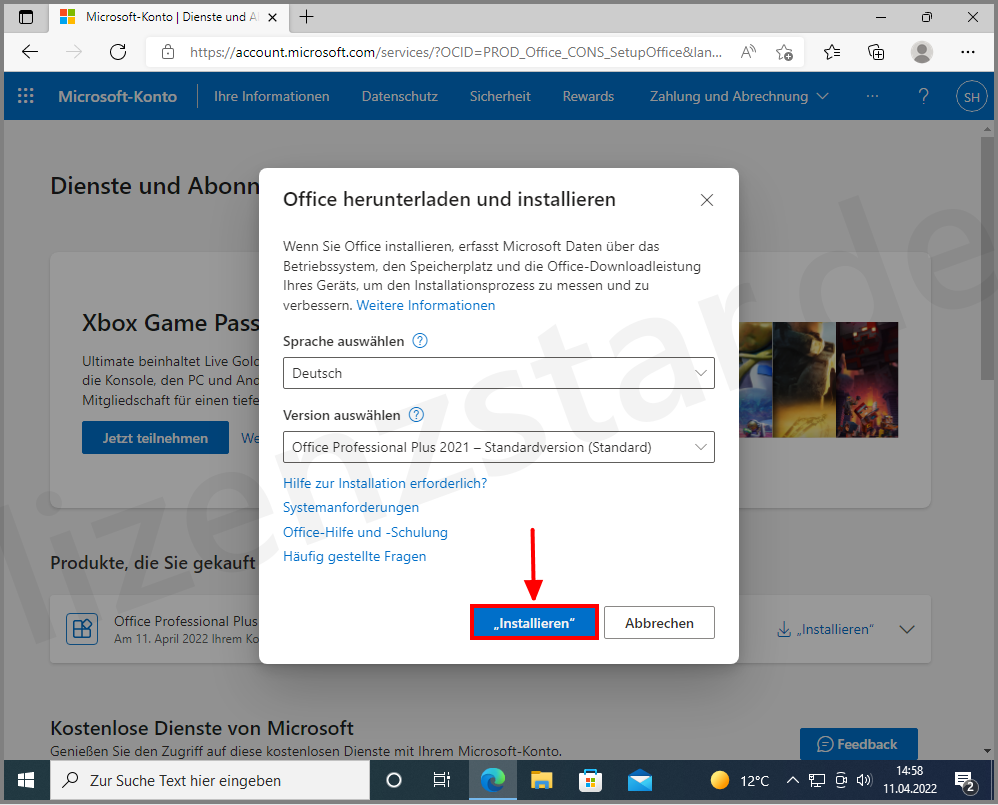Click help icon beside Sprache auswählen
Viewport: 998px width, 805px height.
(420, 341)
